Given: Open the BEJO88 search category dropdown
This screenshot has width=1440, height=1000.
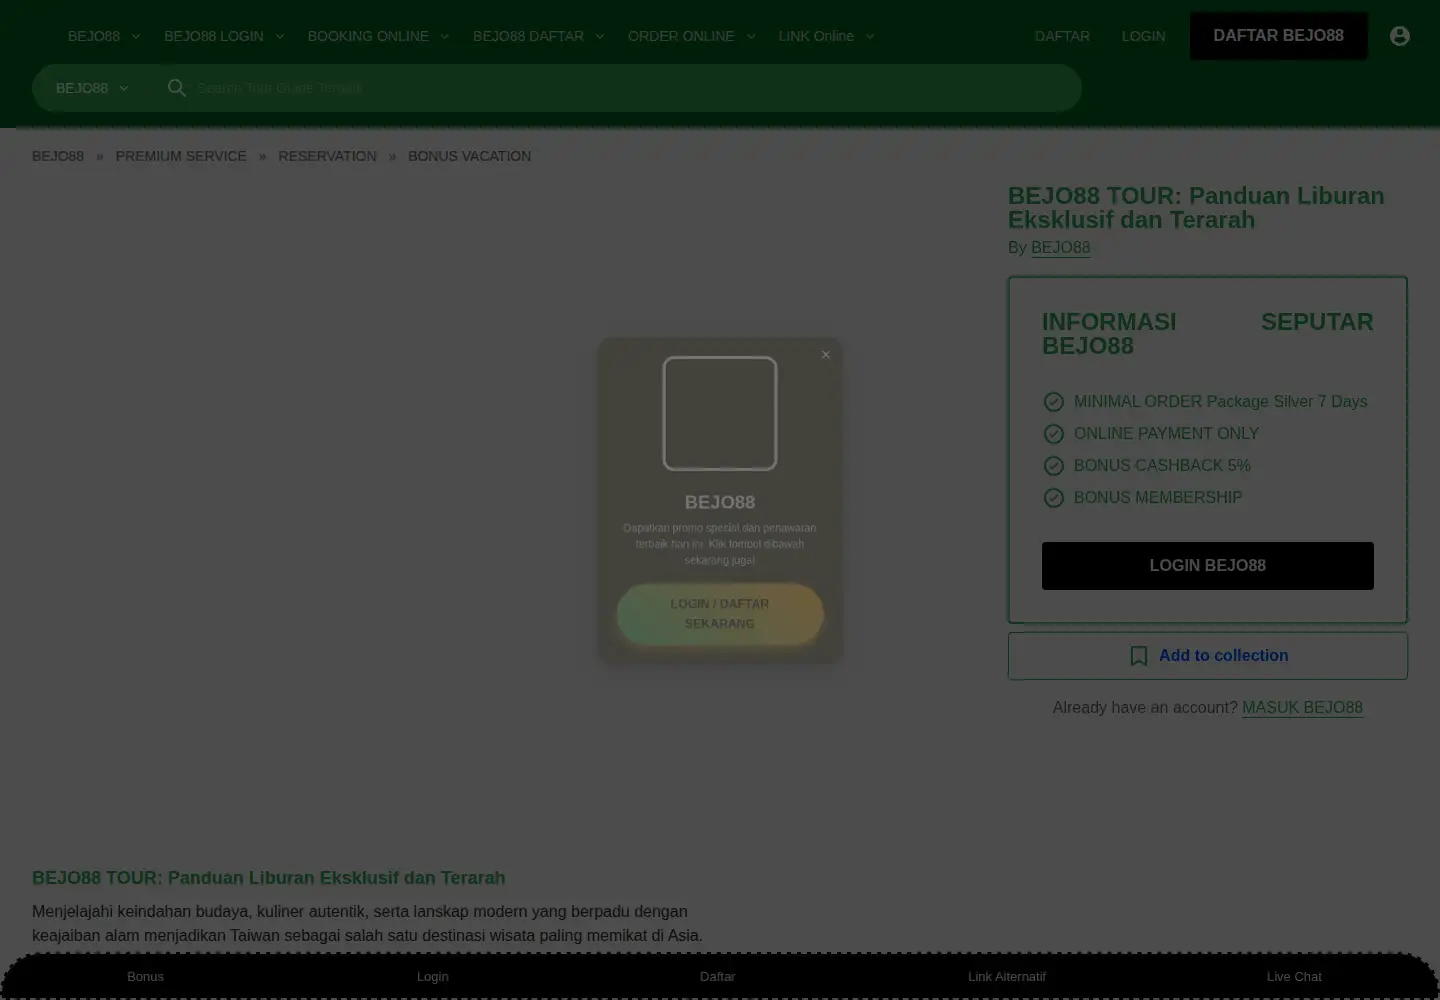Looking at the screenshot, I should point(92,88).
